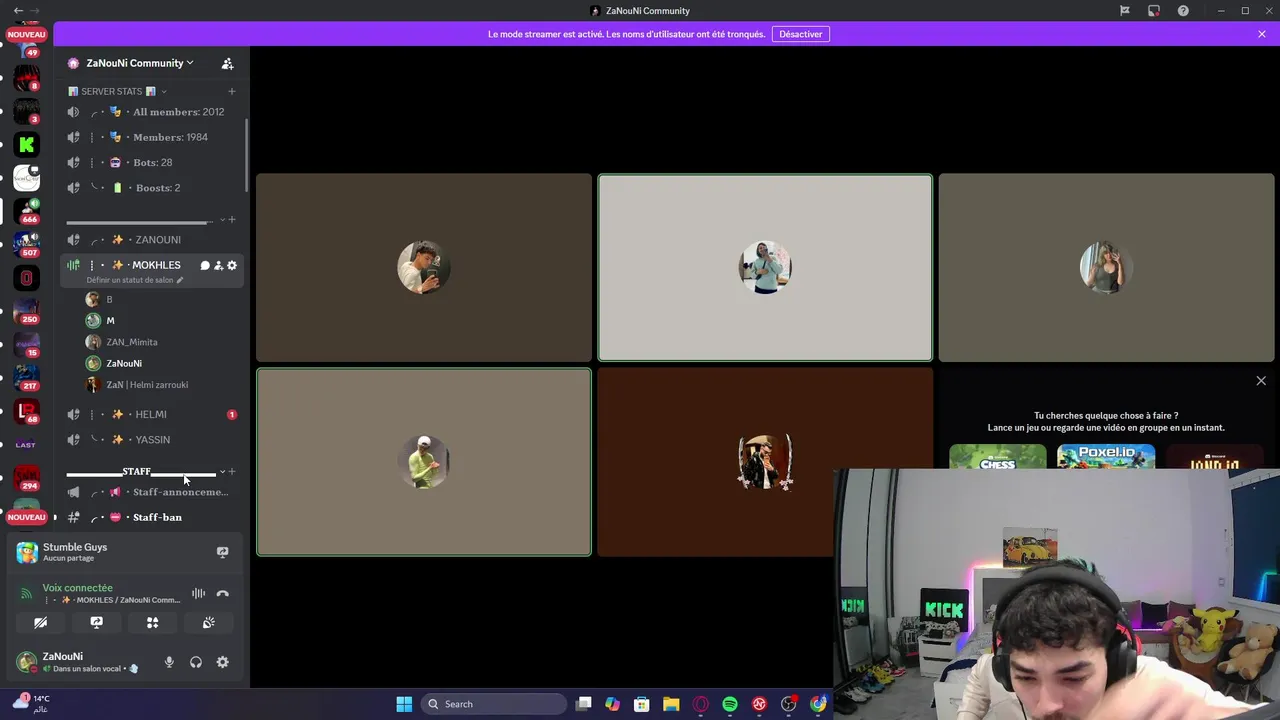Join the HELMI voice channel
The image size is (1280, 720).
click(152, 414)
